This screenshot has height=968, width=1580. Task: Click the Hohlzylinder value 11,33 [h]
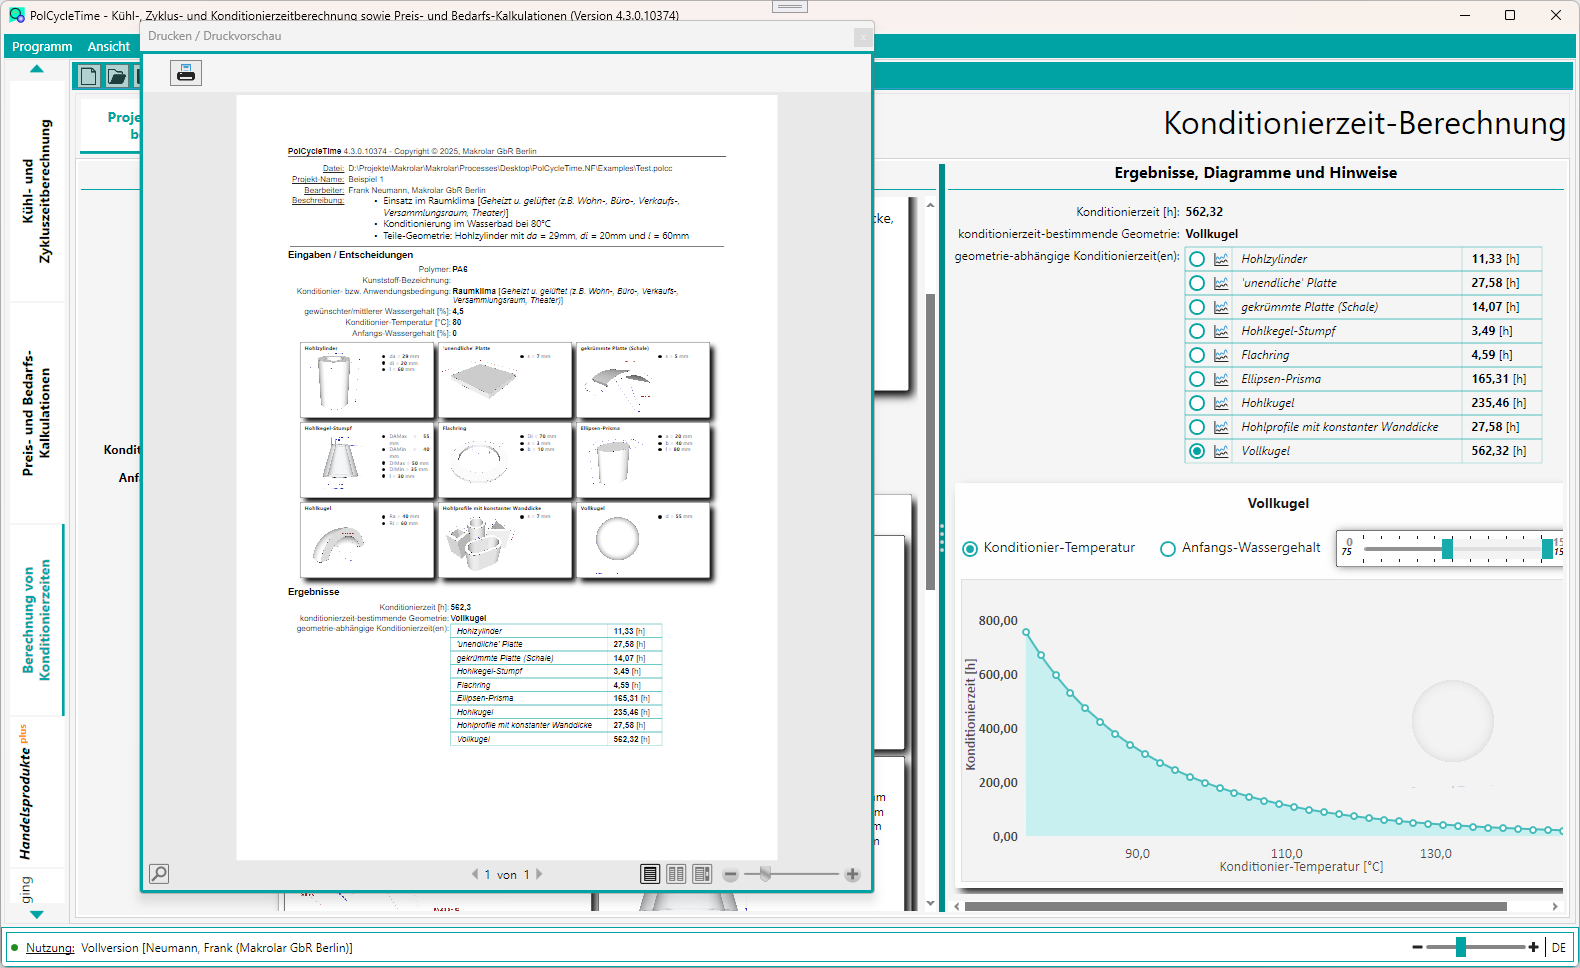(1495, 259)
